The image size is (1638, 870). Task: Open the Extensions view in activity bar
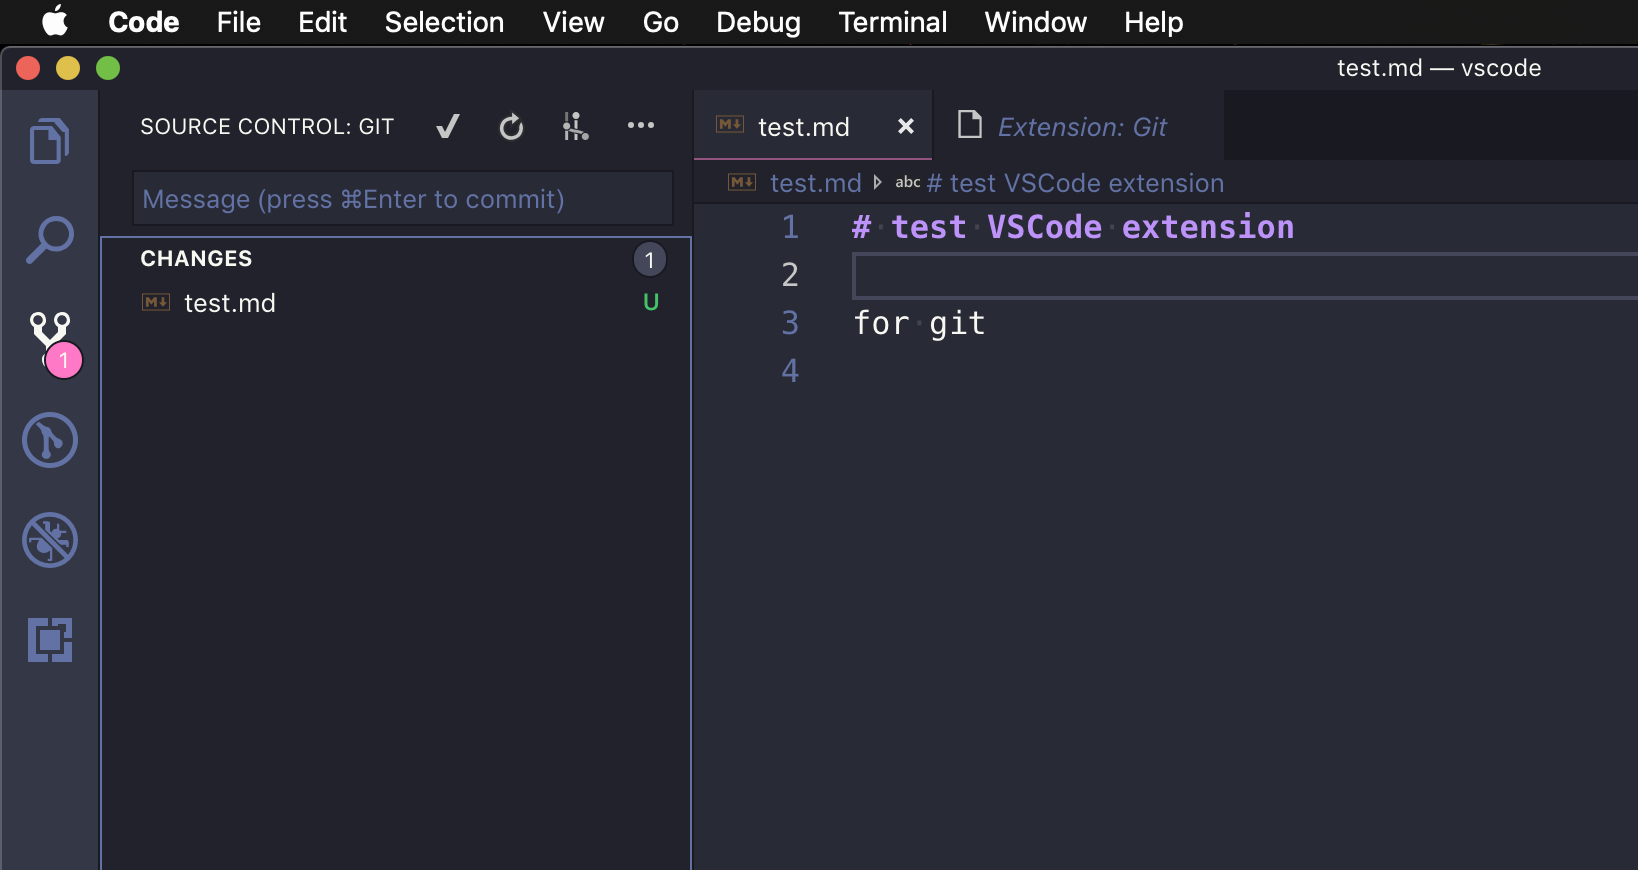(50, 640)
